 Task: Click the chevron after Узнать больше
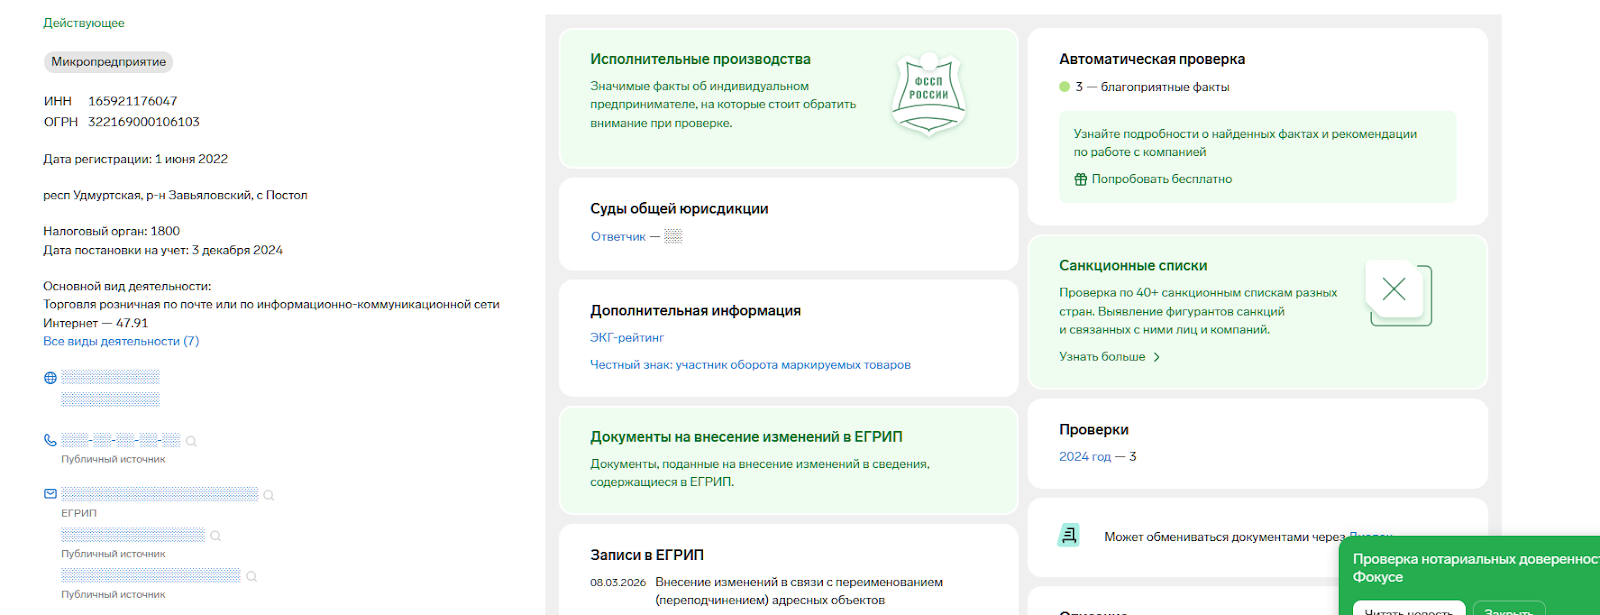click(1157, 357)
